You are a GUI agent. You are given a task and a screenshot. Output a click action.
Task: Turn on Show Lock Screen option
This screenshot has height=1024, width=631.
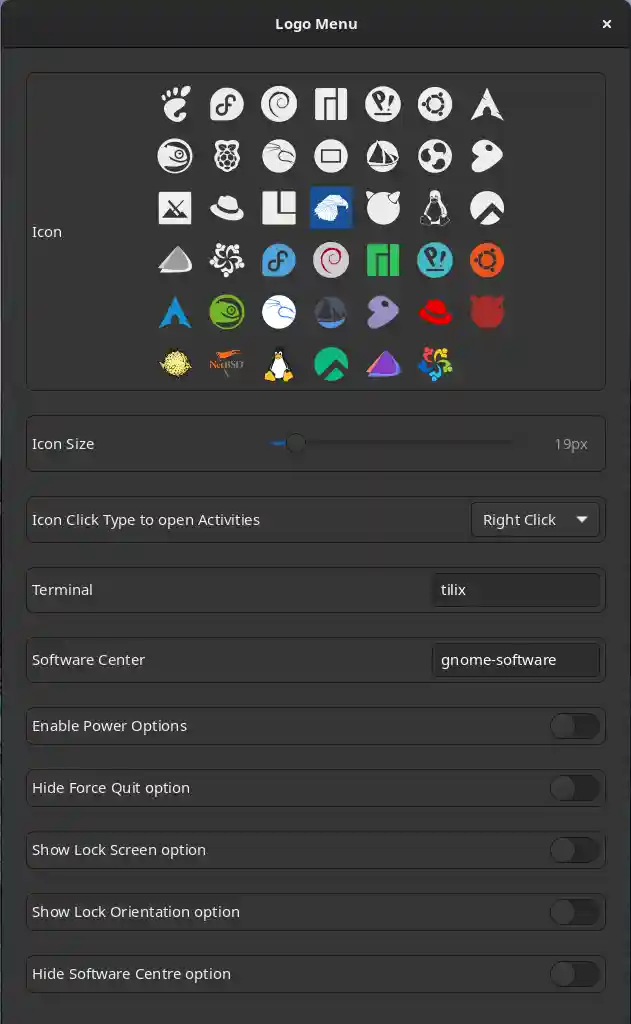[575, 850]
